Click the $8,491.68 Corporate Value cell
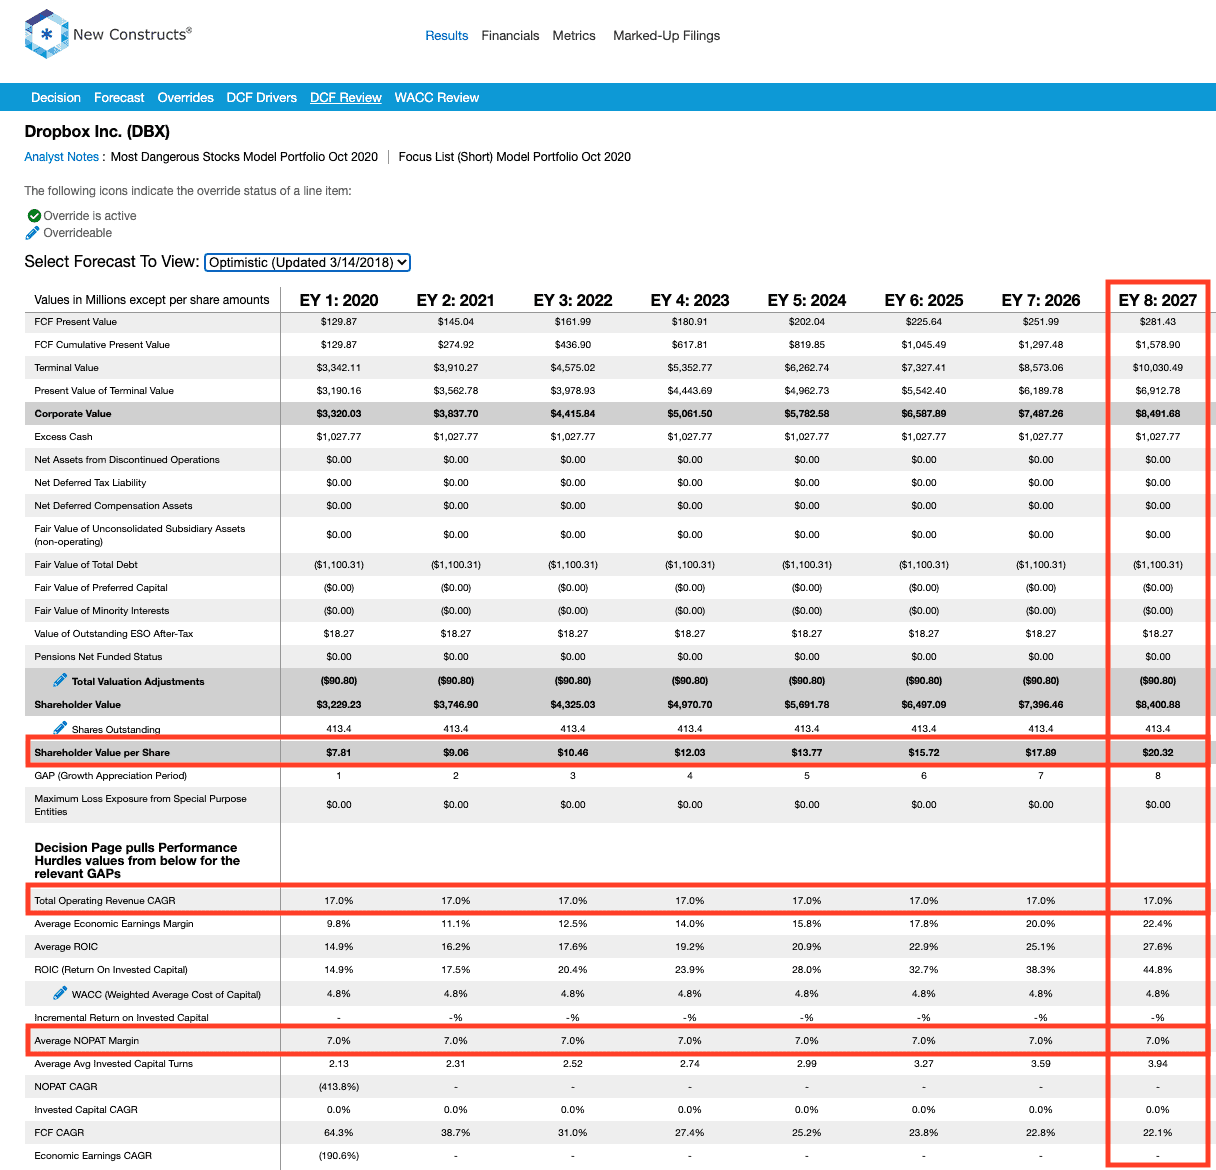Image resolution: width=1216 pixels, height=1170 pixels. [x=1158, y=414]
